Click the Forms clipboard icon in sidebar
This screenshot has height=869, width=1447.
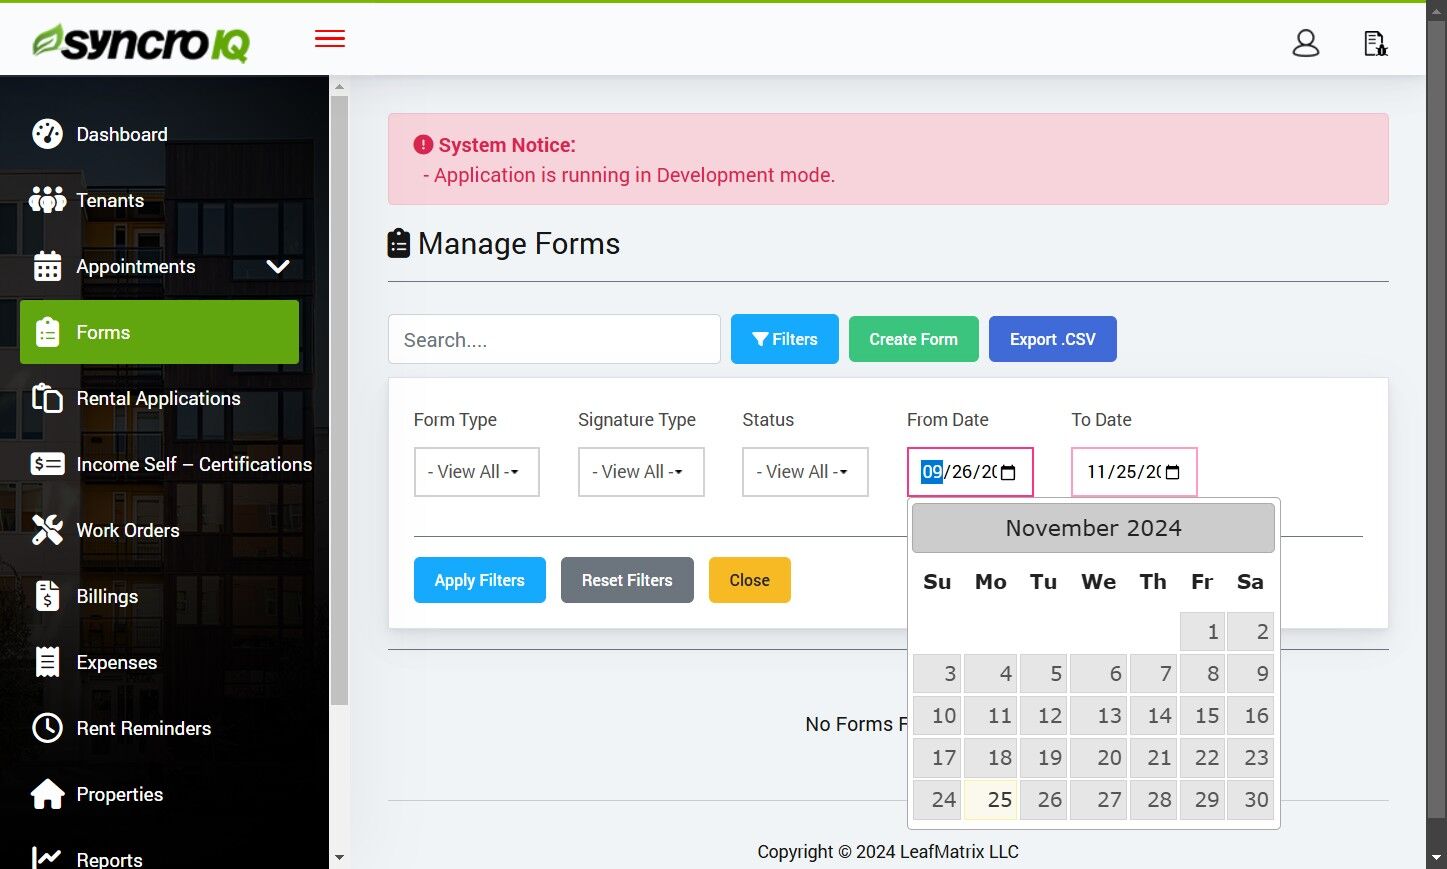pos(47,332)
